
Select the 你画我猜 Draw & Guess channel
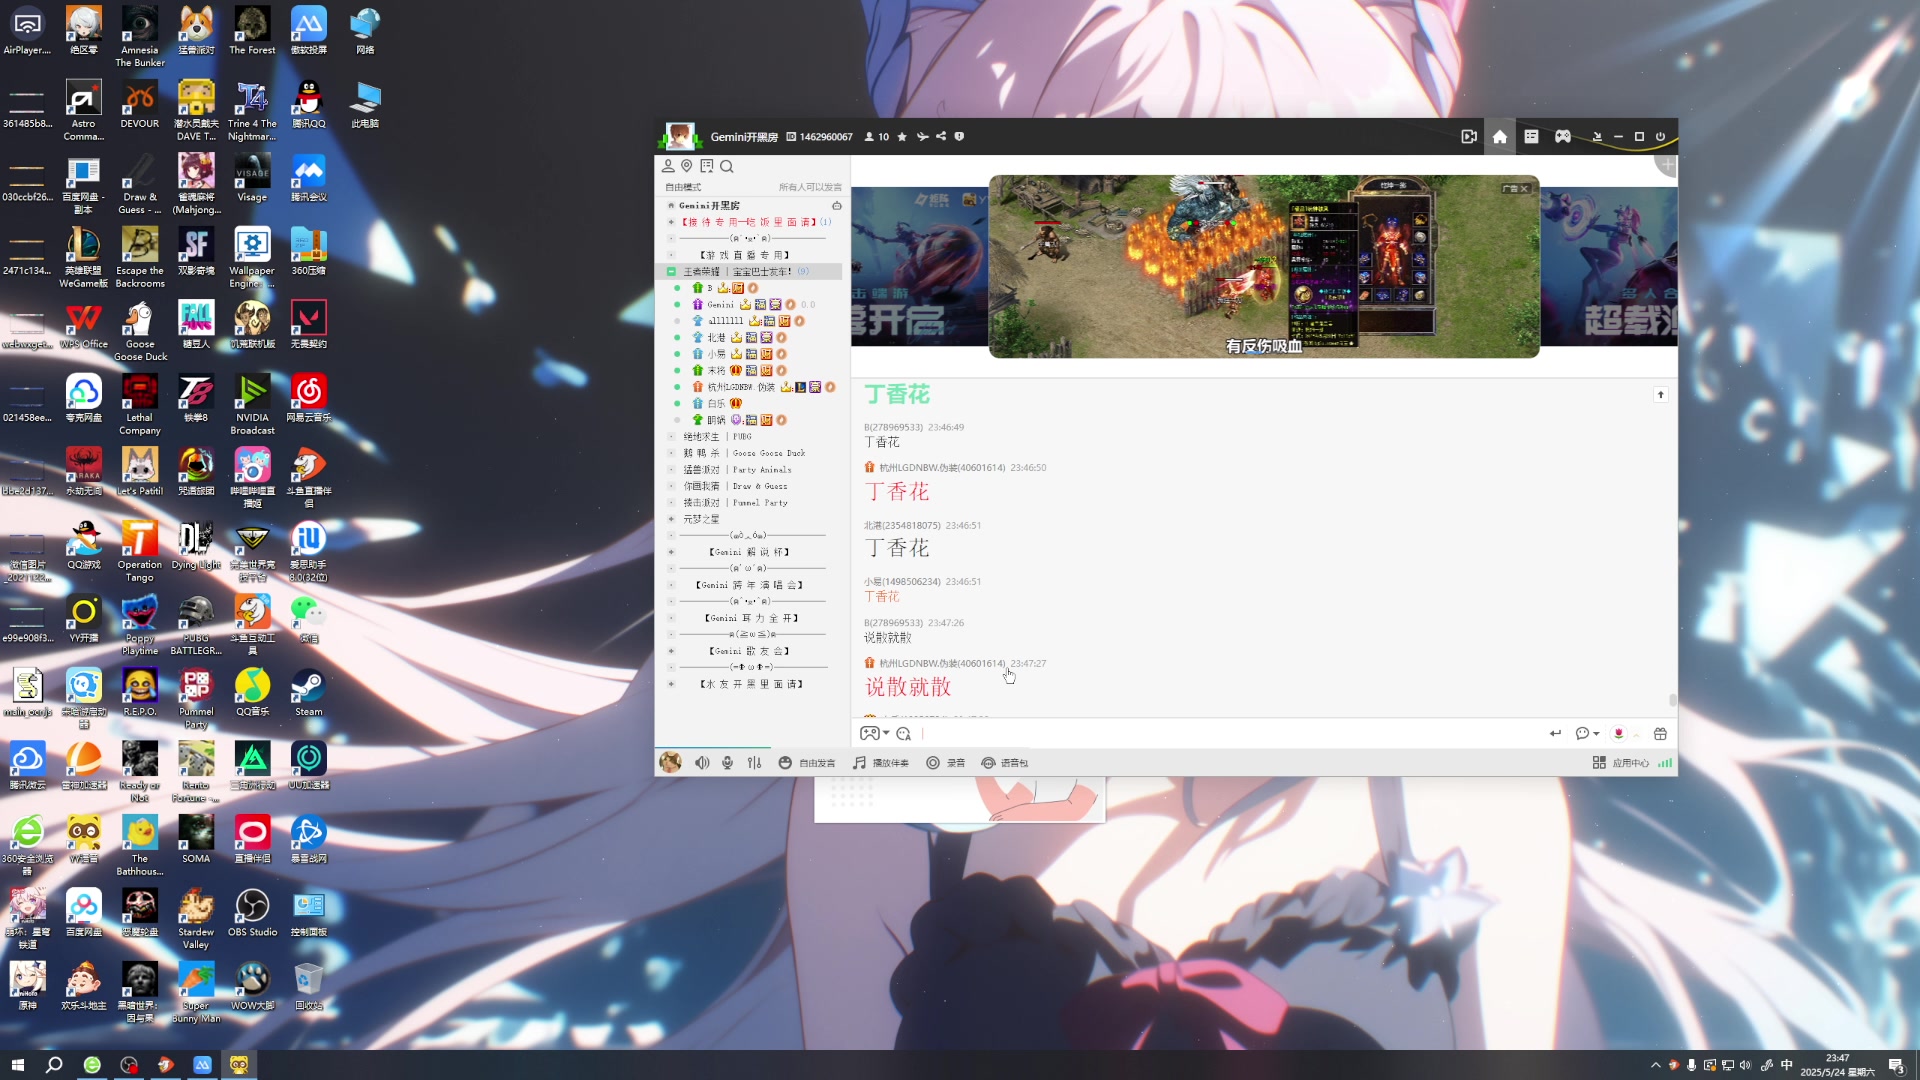735,486
